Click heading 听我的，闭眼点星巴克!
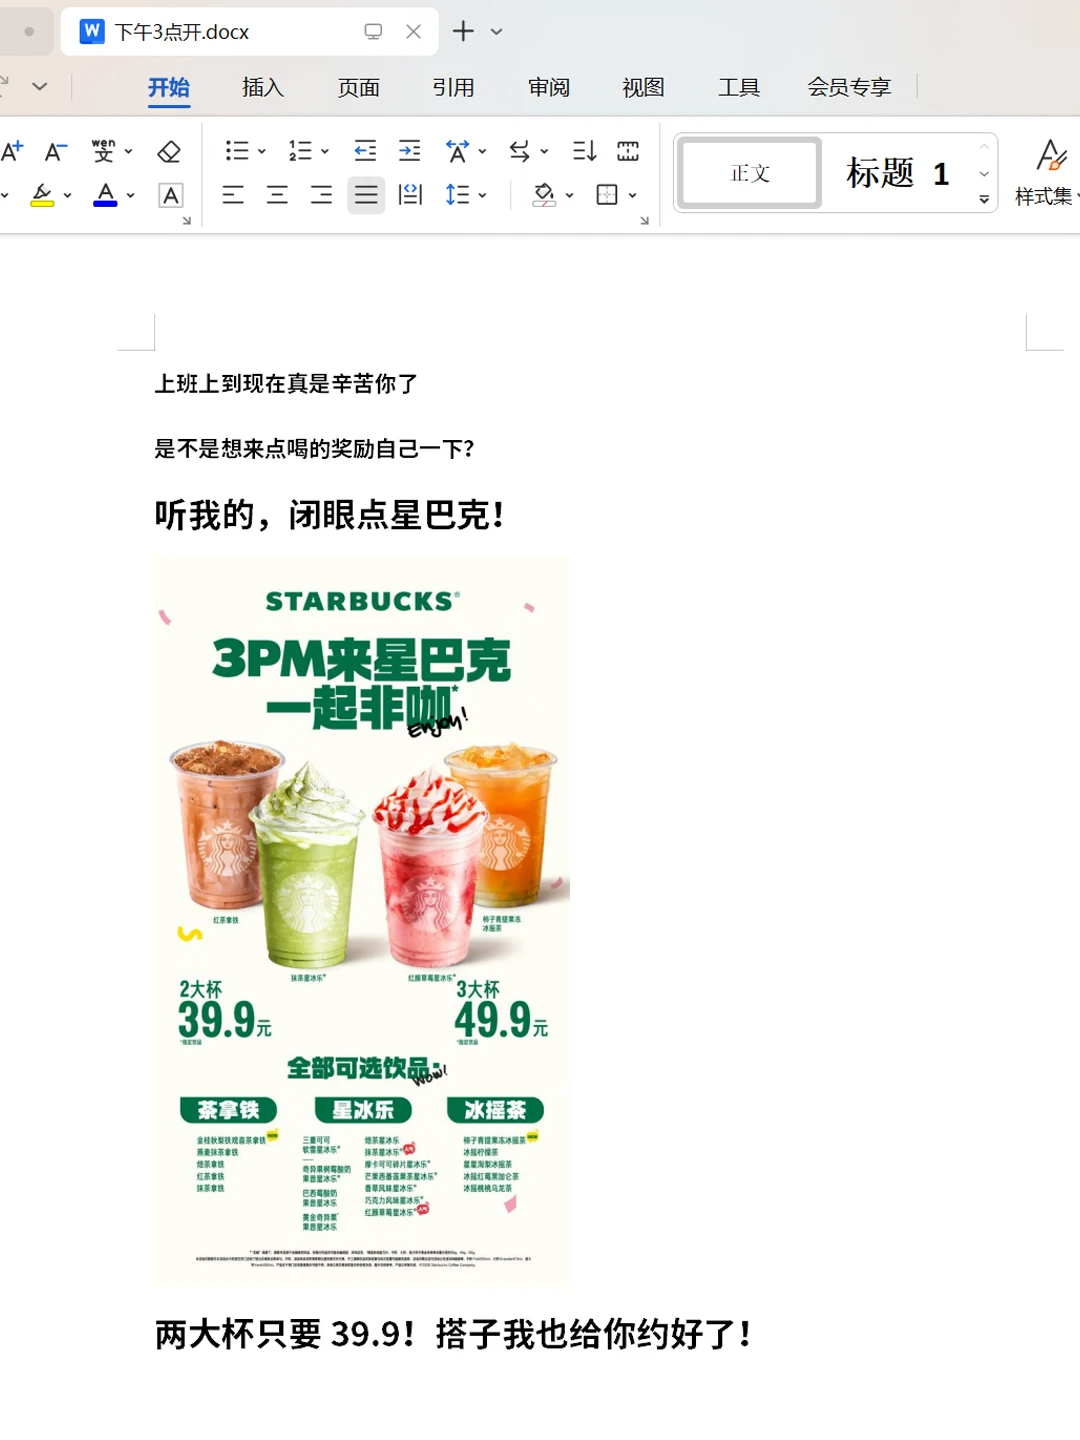1080x1440 pixels. (x=329, y=516)
